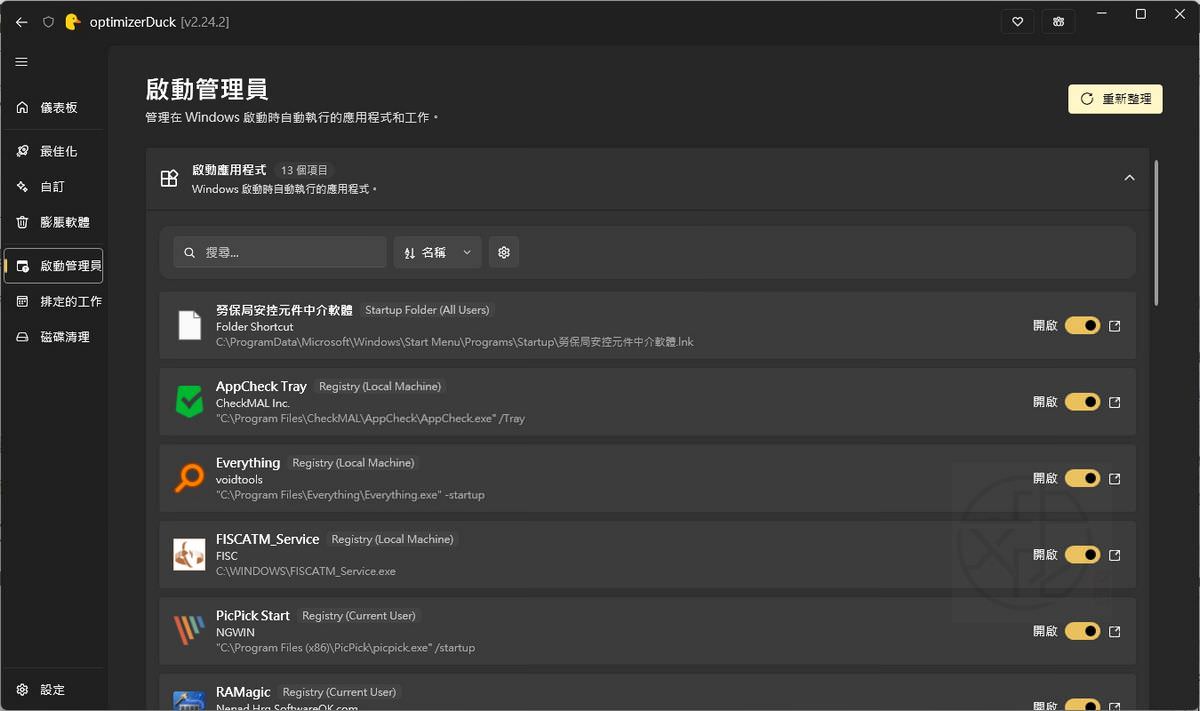Click the Everything.exe -startup path text

tap(350, 495)
